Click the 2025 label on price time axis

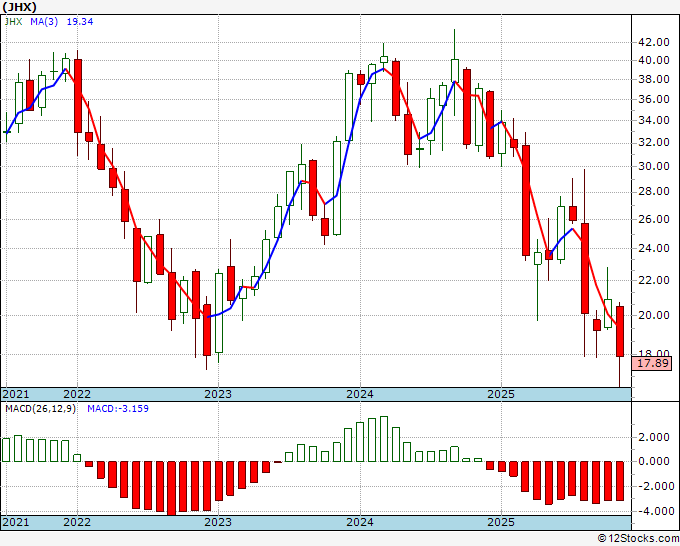pyautogui.click(x=501, y=394)
